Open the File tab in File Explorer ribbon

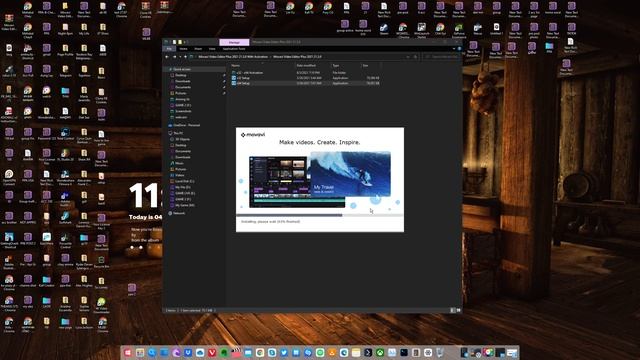point(169,49)
